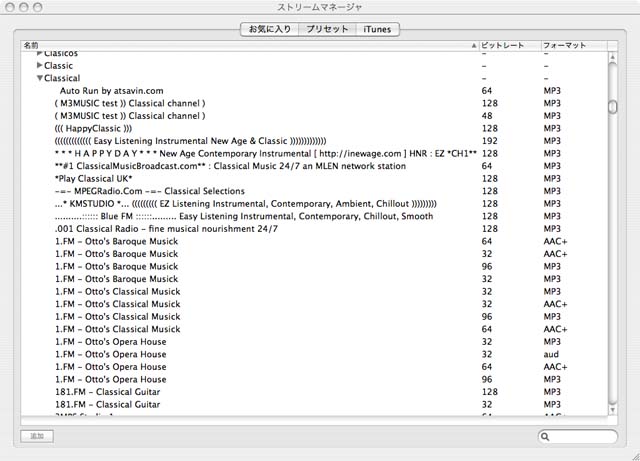Select the .001 Classical Radio stream
This screenshot has height=461, width=640.
[314, 229]
